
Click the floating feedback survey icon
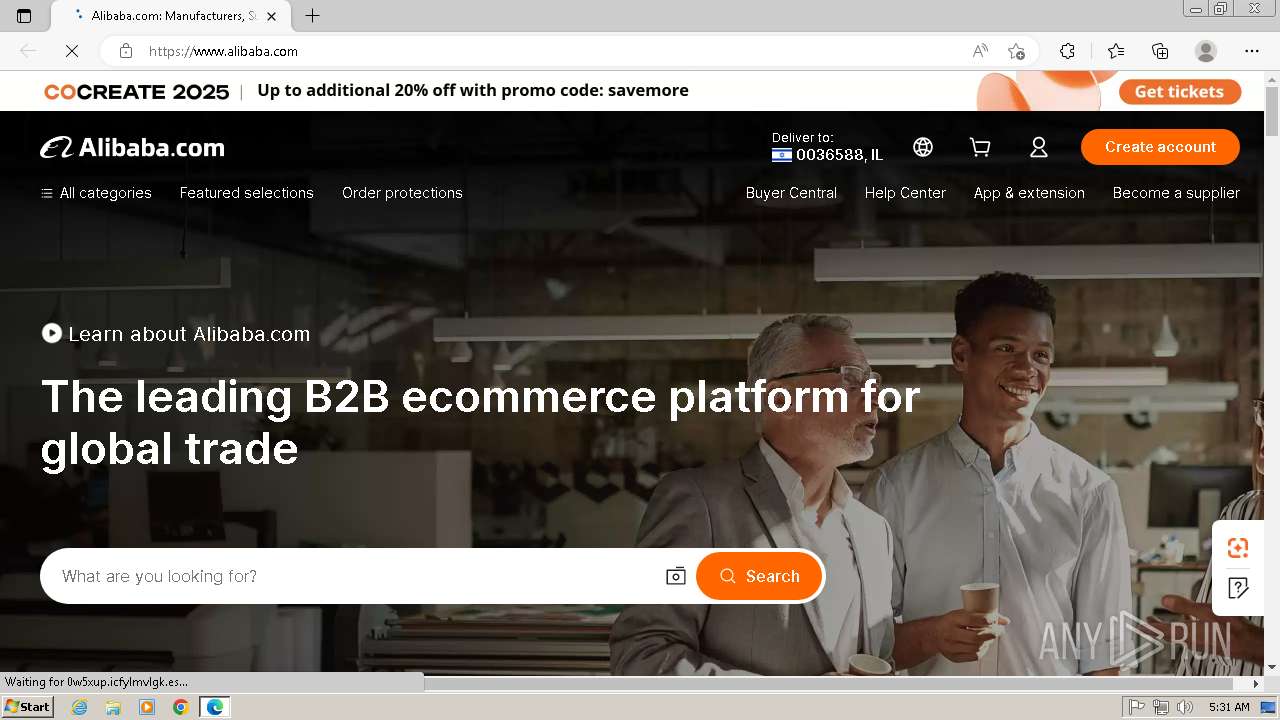click(x=1238, y=588)
